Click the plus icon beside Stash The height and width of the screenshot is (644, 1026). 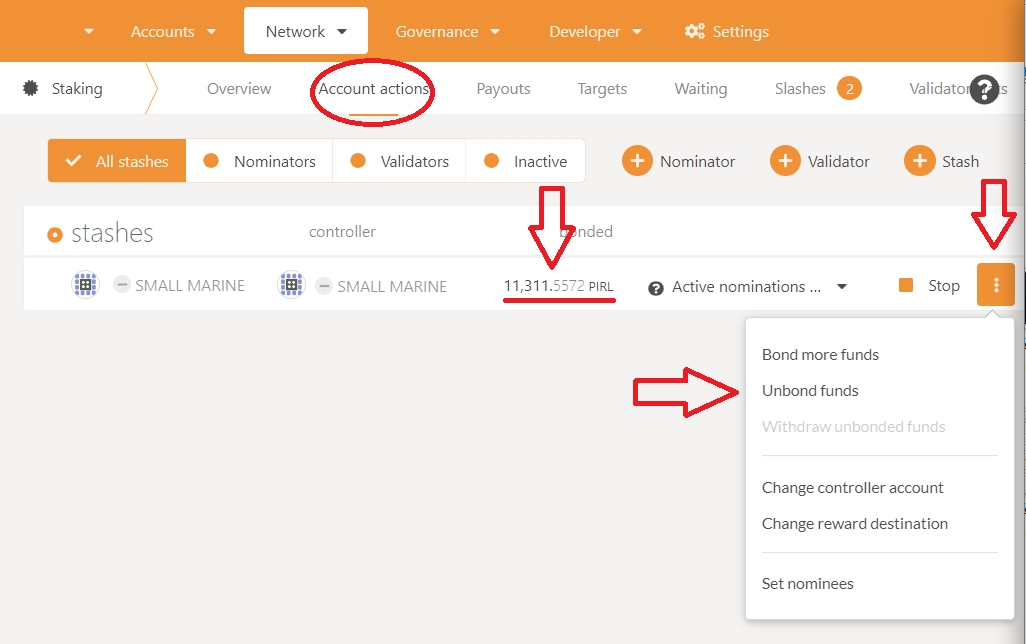[919, 161]
